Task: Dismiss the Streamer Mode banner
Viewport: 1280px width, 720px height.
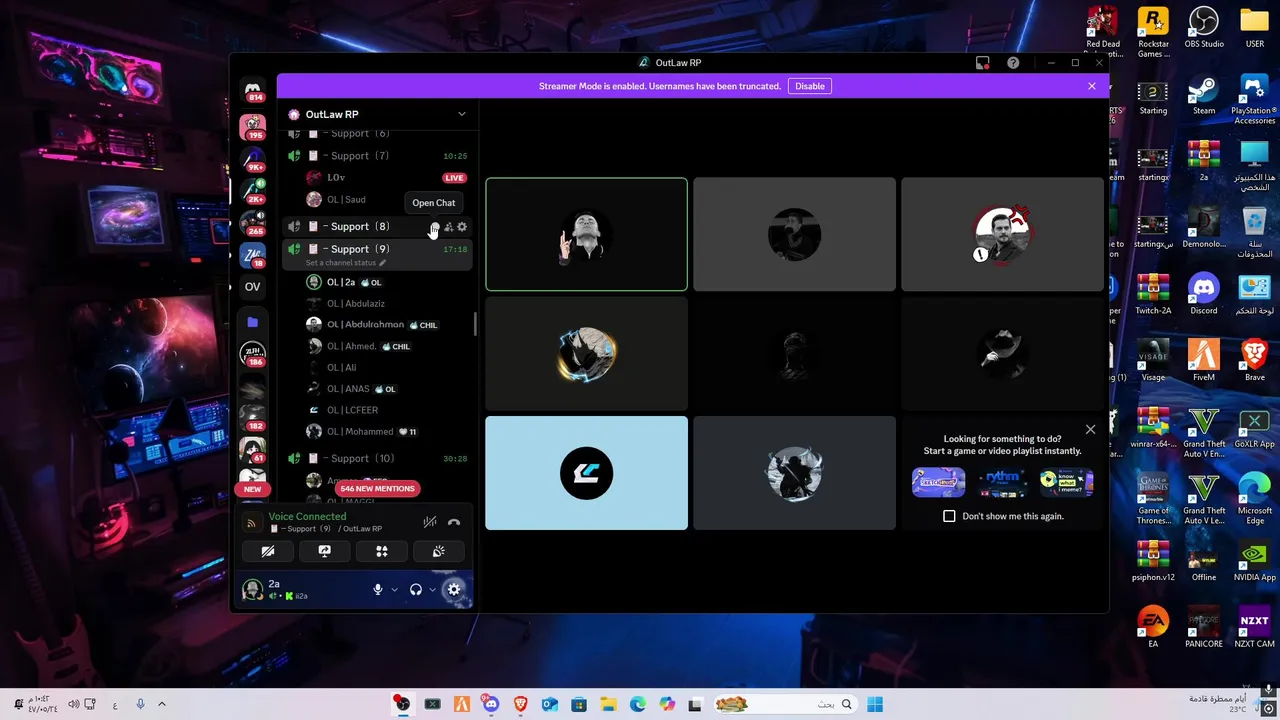Action: pos(1092,86)
